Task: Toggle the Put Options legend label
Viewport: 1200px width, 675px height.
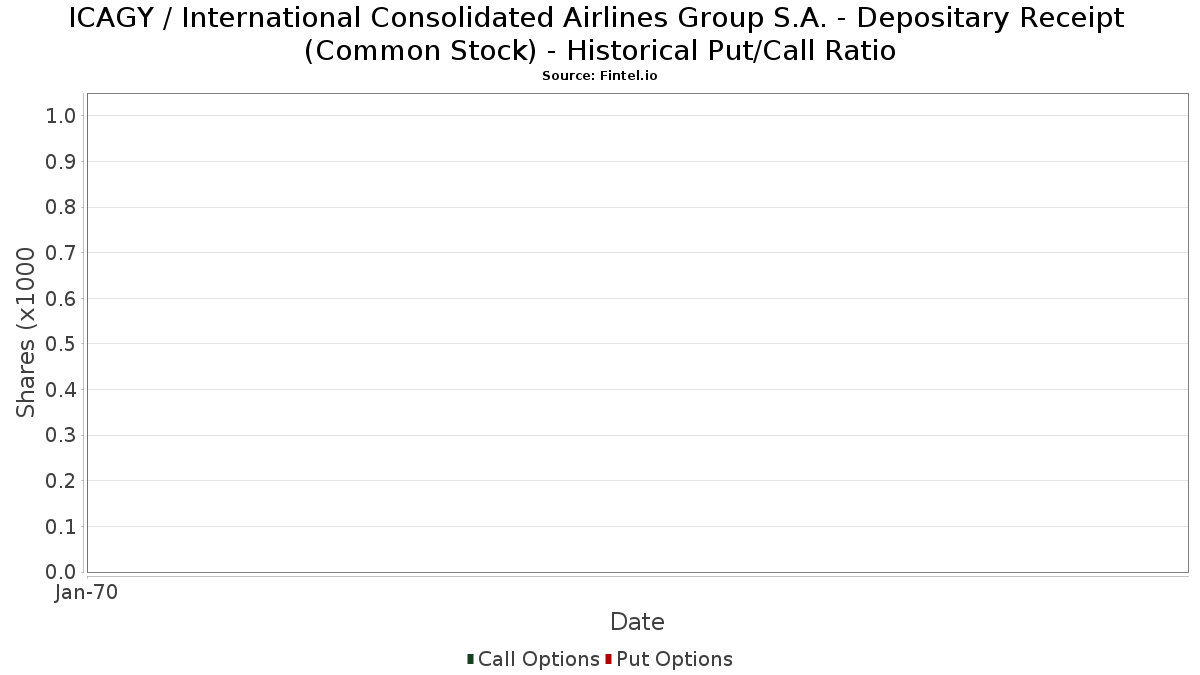Action: 674,659
